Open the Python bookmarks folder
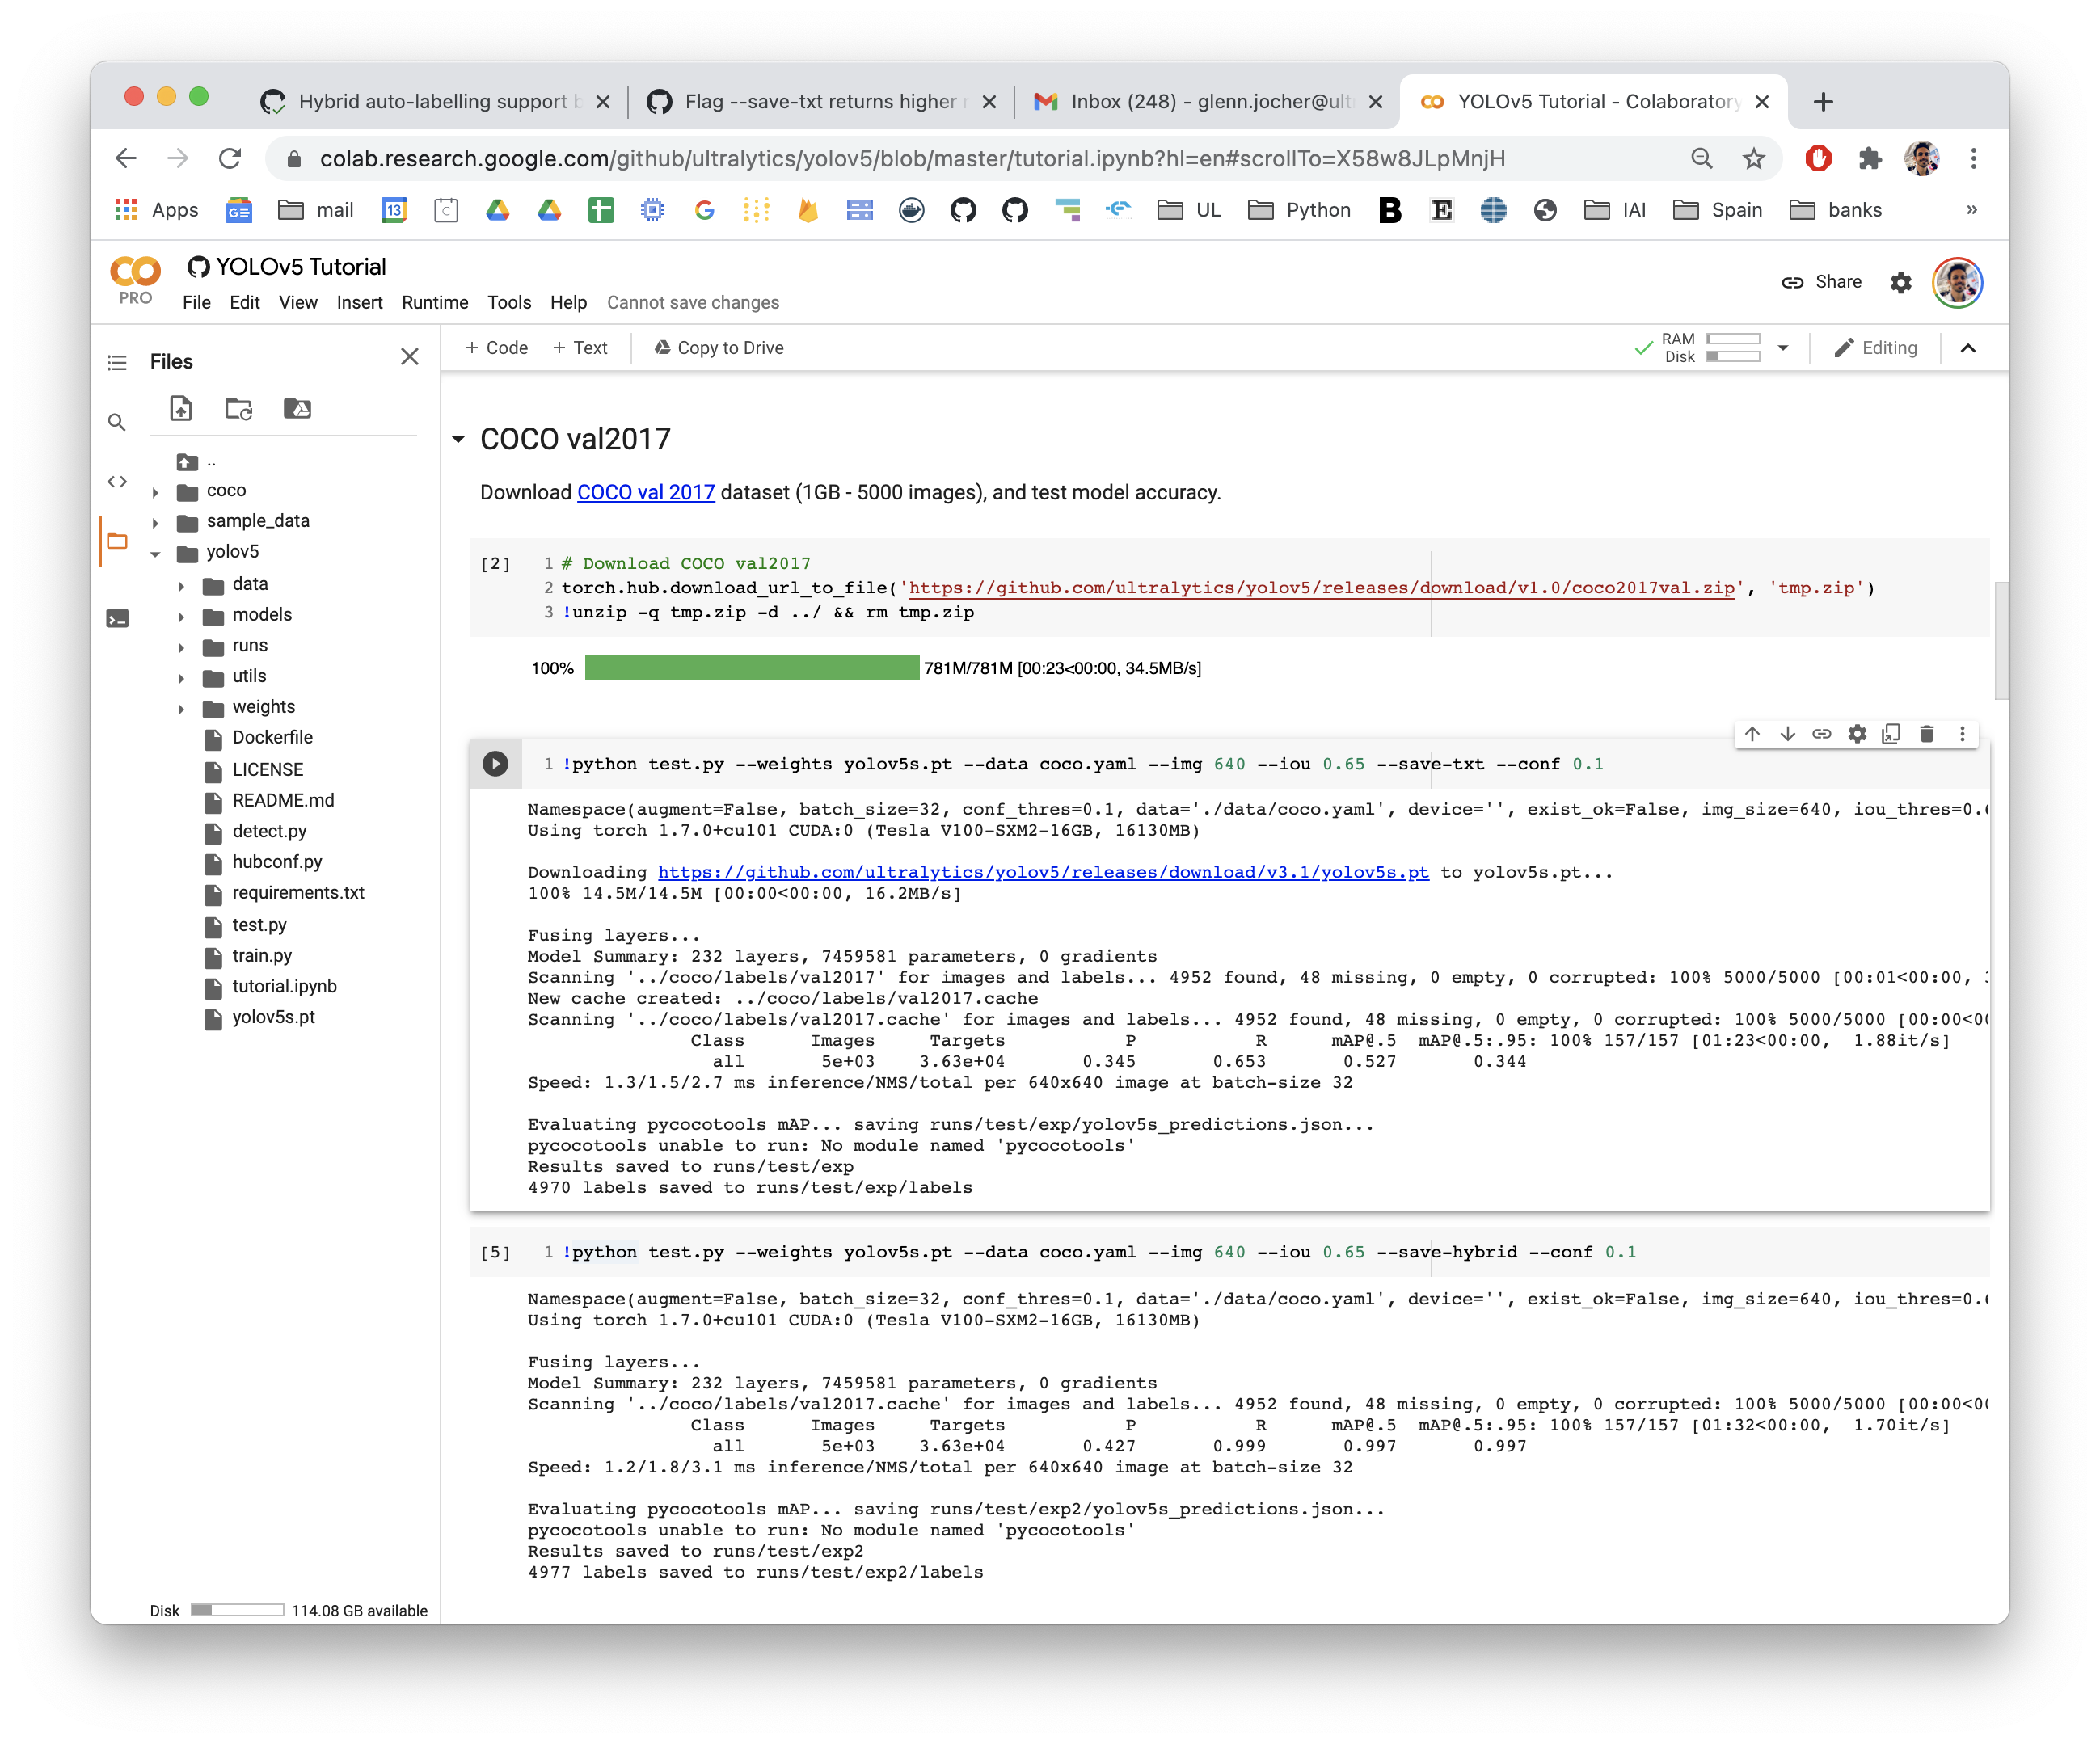Viewport: 2100px width, 1744px height. [1300, 210]
